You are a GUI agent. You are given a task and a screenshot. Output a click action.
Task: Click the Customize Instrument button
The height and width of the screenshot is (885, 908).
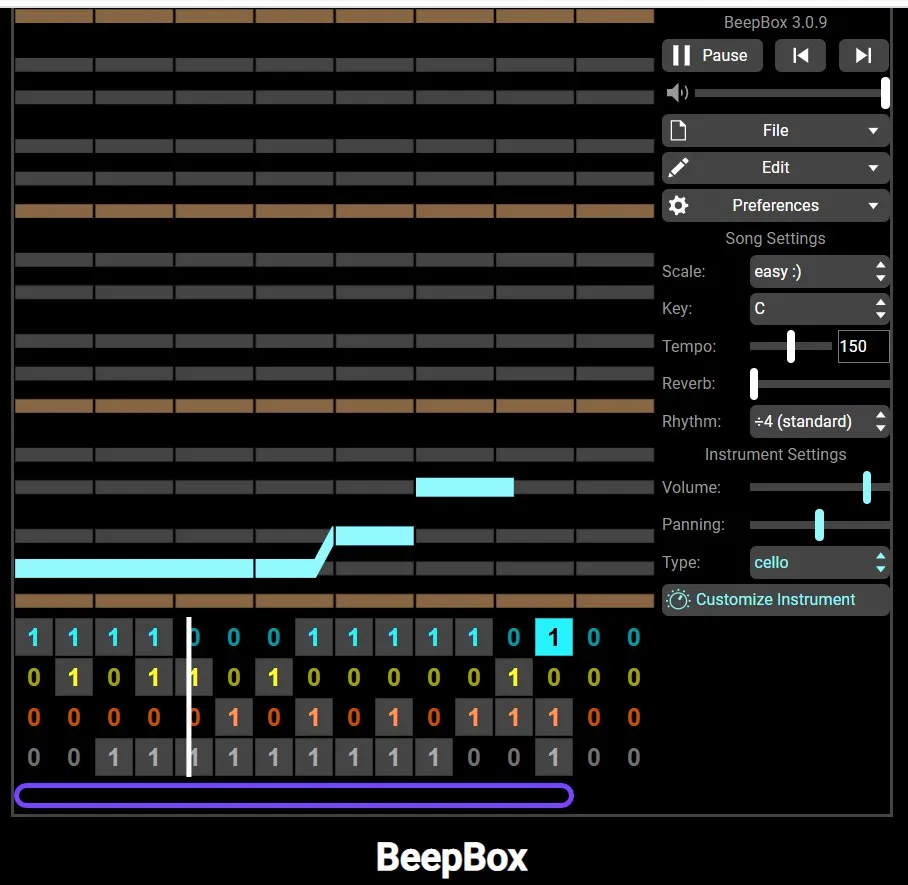tap(775, 599)
